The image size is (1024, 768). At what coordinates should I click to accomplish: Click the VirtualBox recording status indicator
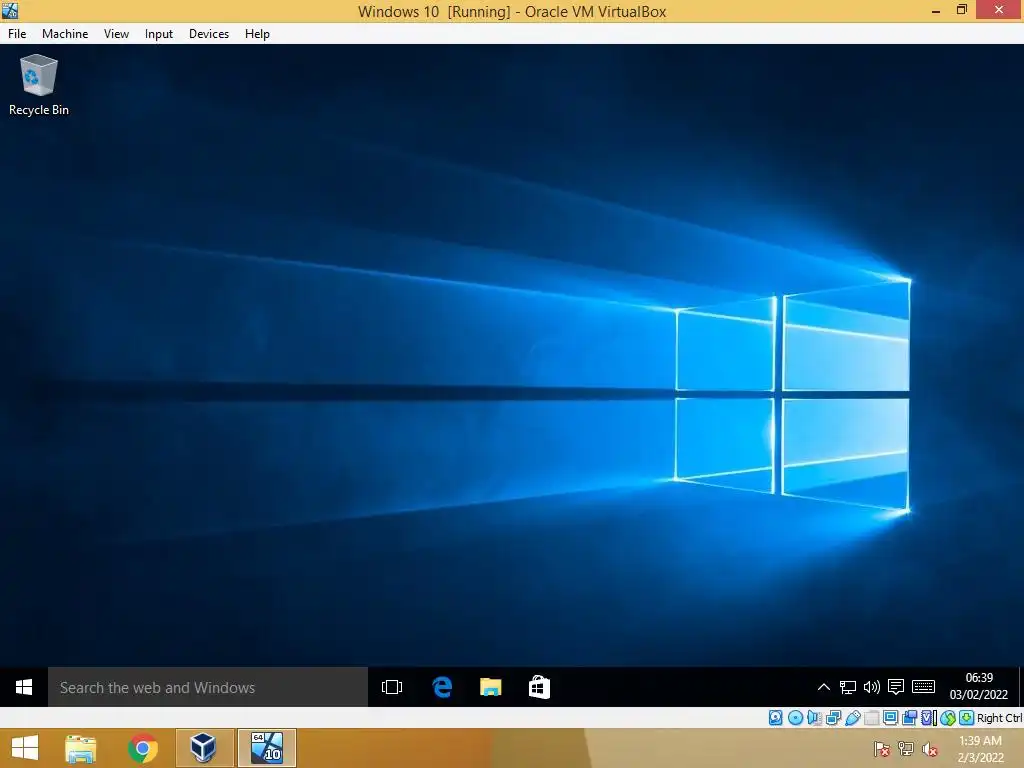click(909, 718)
